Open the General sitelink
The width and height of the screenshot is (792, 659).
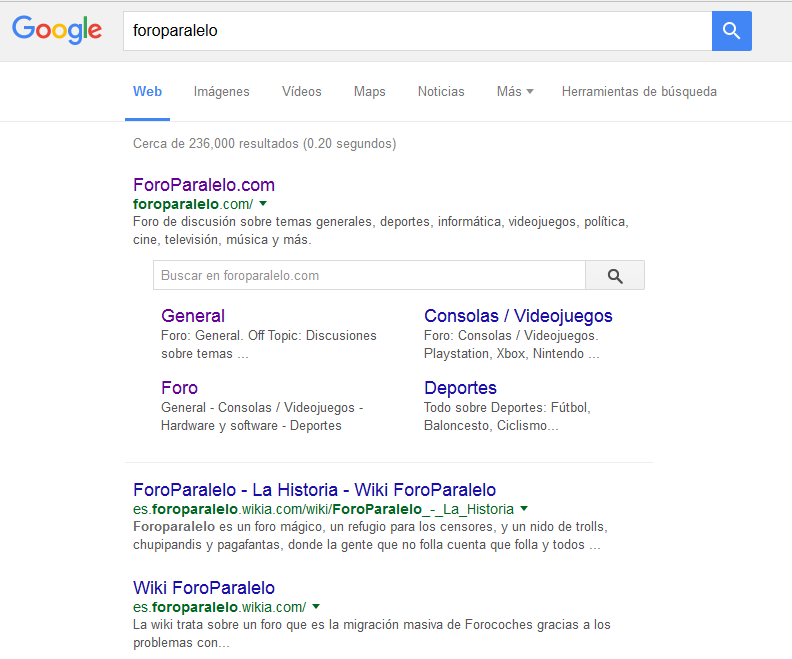click(193, 316)
